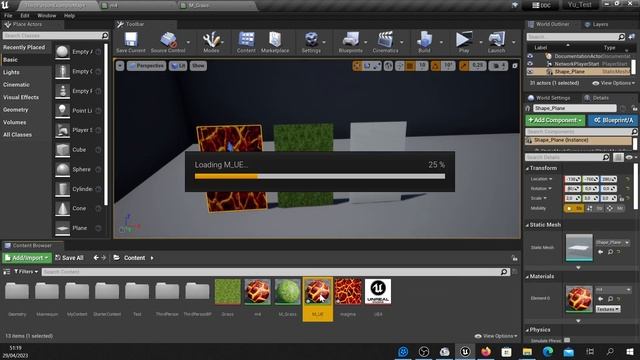Go back in Content Browser history
The height and width of the screenshot is (360, 640).
coord(96,258)
